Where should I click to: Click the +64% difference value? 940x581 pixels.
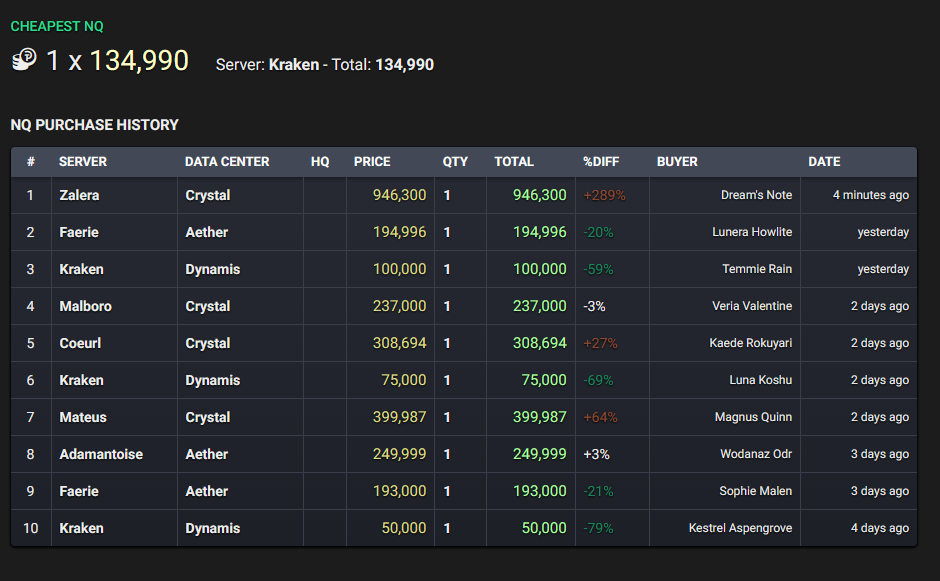click(600, 417)
